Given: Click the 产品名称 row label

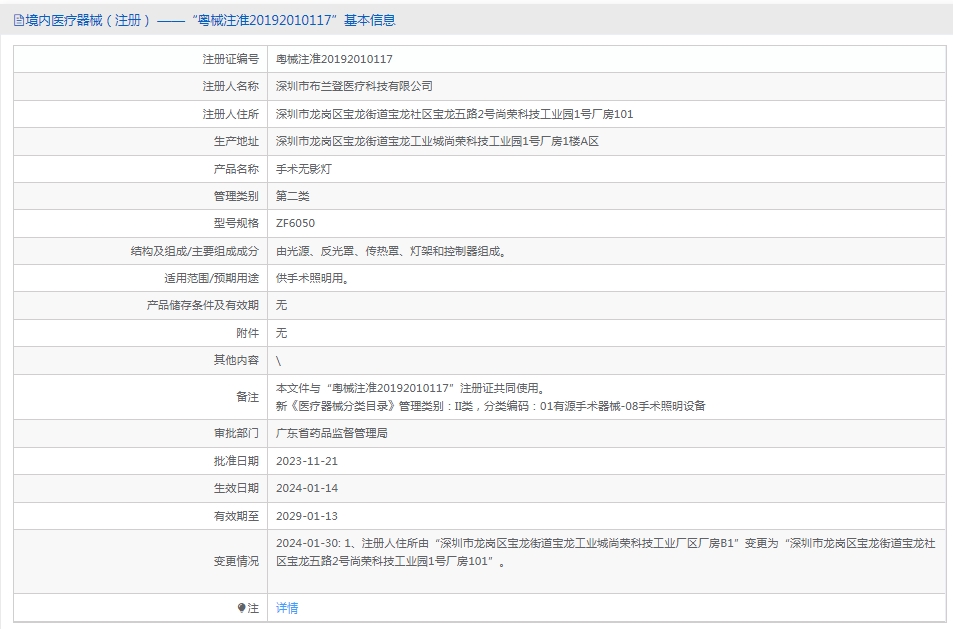Looking at the screenshot, I should click(236, 169).
